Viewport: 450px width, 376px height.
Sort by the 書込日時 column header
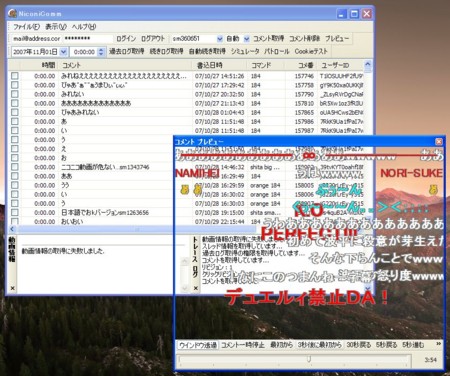pos(220,65)
